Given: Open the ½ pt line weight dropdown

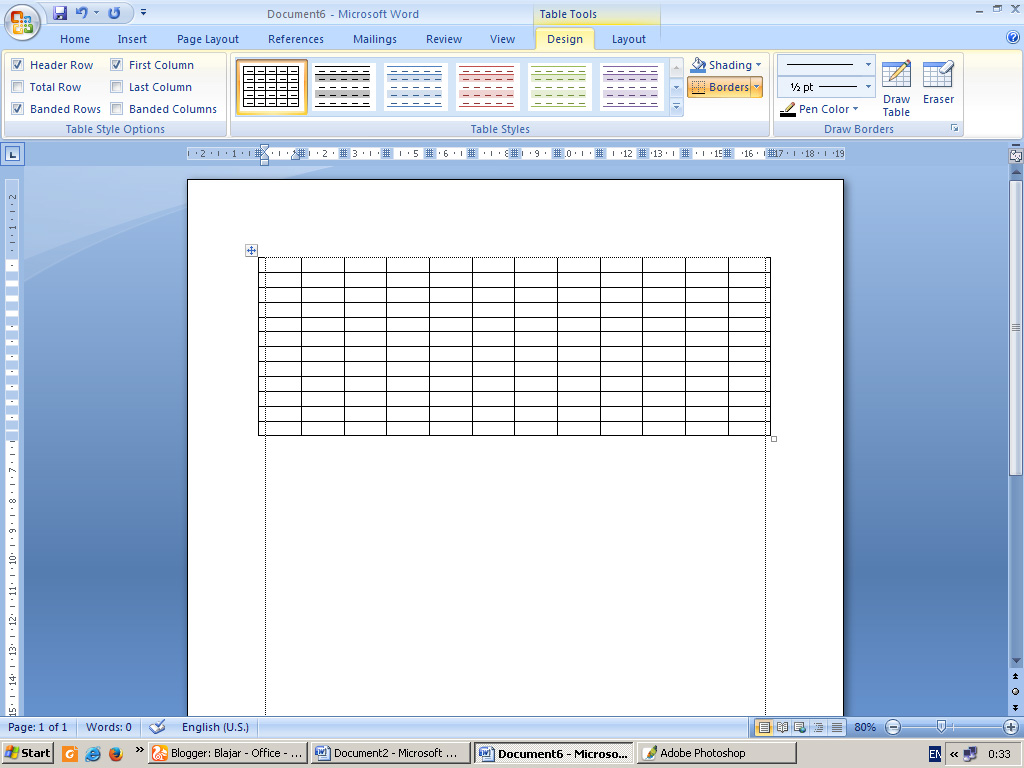Looking at the screenshot, I should click(x=866, y=86).
